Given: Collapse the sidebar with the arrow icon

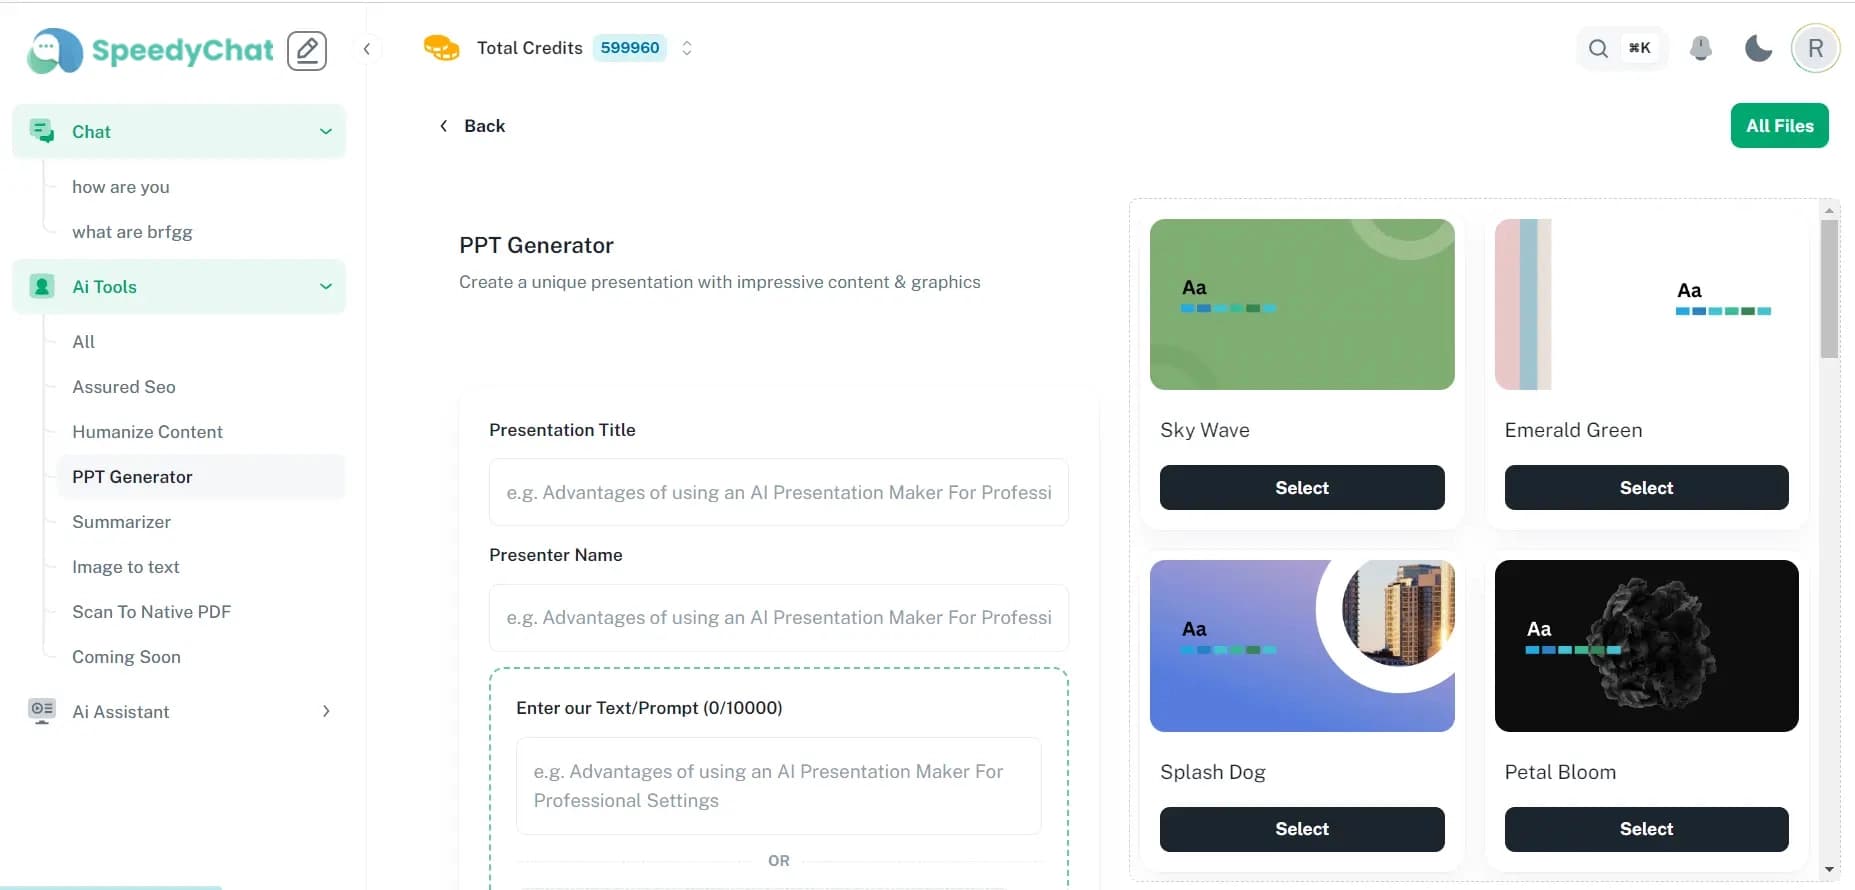Looking at the screenshot, I should tap(367, 49).
